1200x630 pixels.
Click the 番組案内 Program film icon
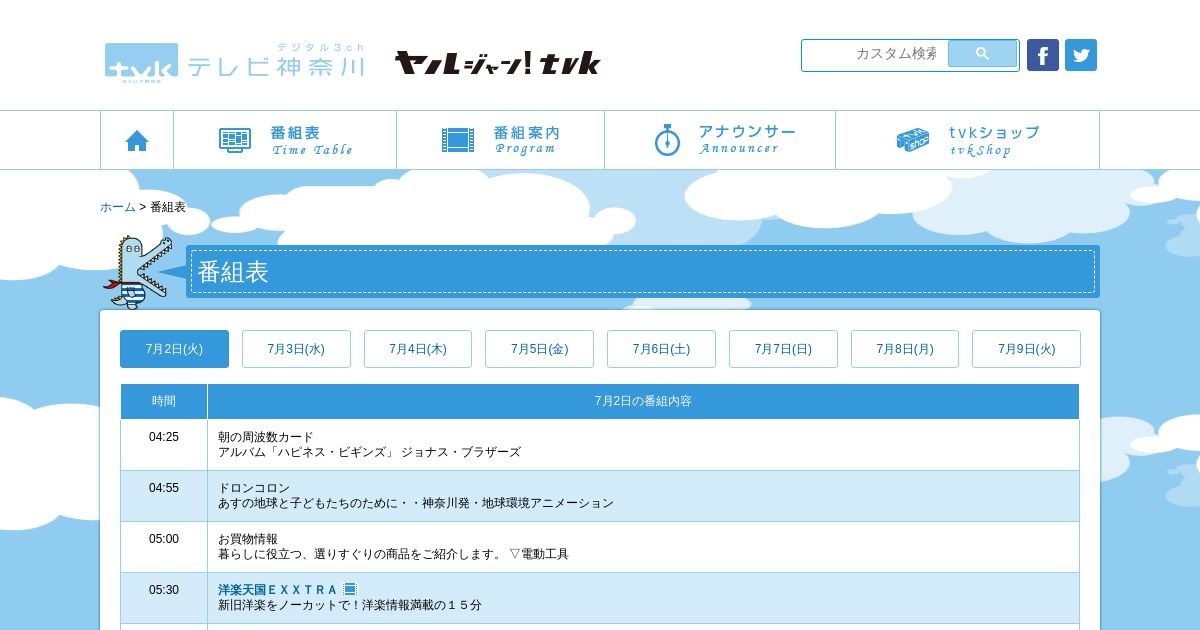pyautogui.click(x=458, y=140)
